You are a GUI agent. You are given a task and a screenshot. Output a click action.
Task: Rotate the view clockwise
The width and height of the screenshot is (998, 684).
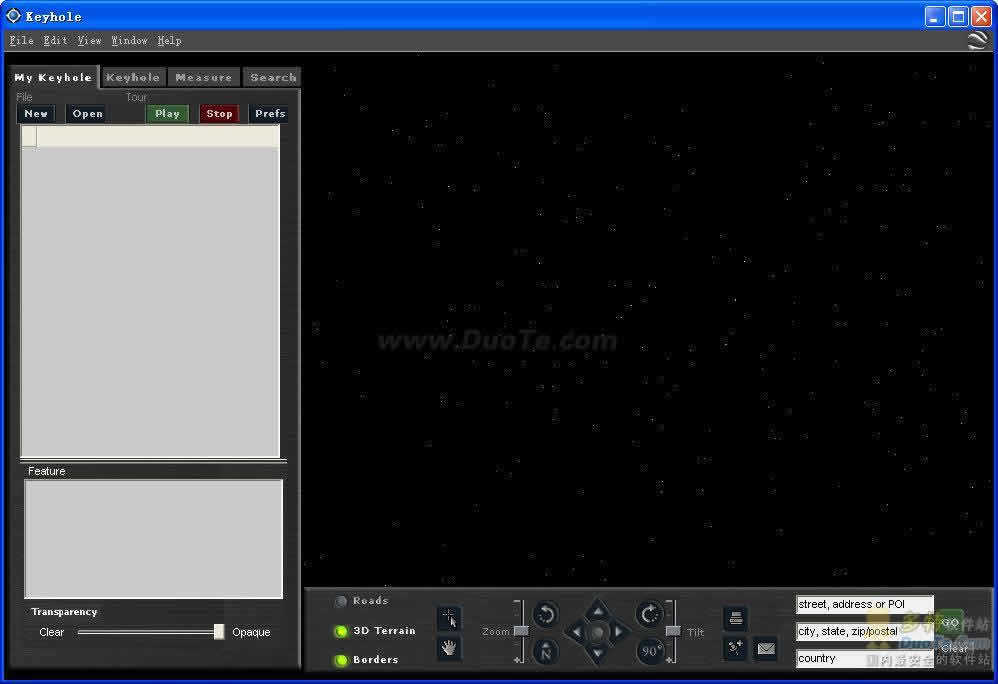click(x=649, y=614)
